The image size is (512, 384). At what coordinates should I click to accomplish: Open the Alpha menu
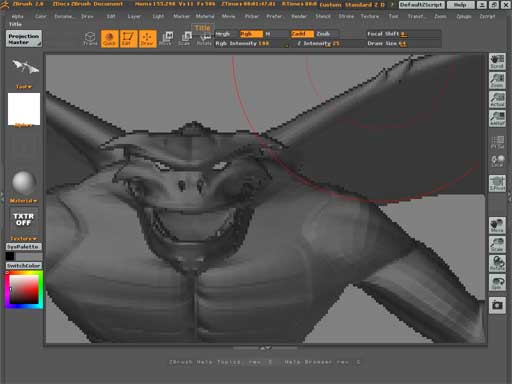[17, 16]
